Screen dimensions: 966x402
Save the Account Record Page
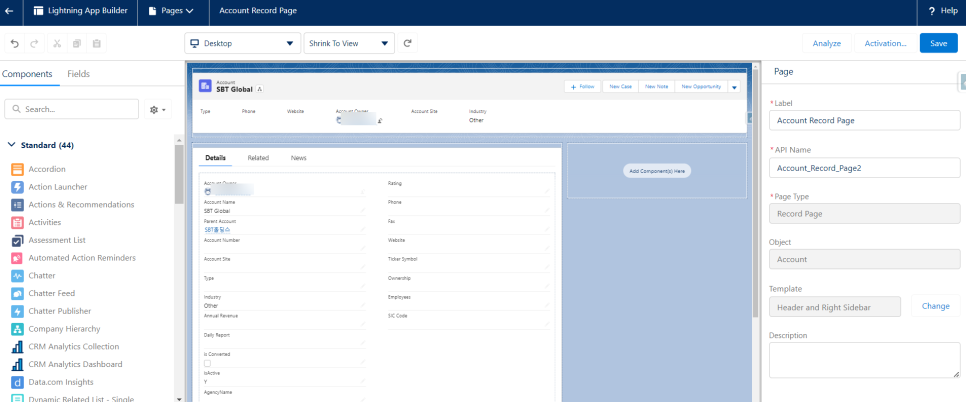[938, 44]
